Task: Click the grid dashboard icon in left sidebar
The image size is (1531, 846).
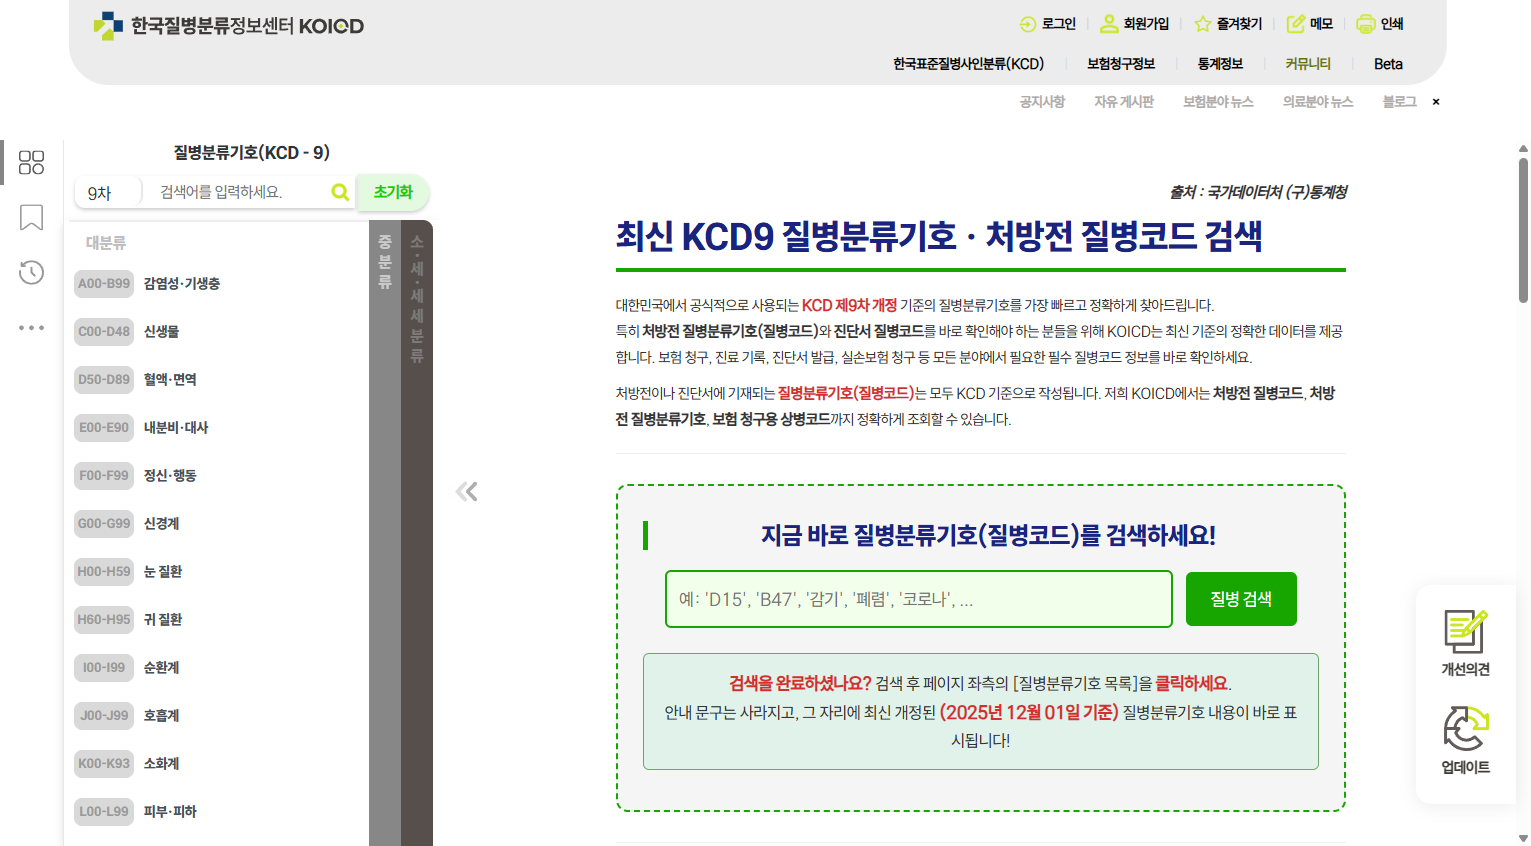Action: coord(31,163)
